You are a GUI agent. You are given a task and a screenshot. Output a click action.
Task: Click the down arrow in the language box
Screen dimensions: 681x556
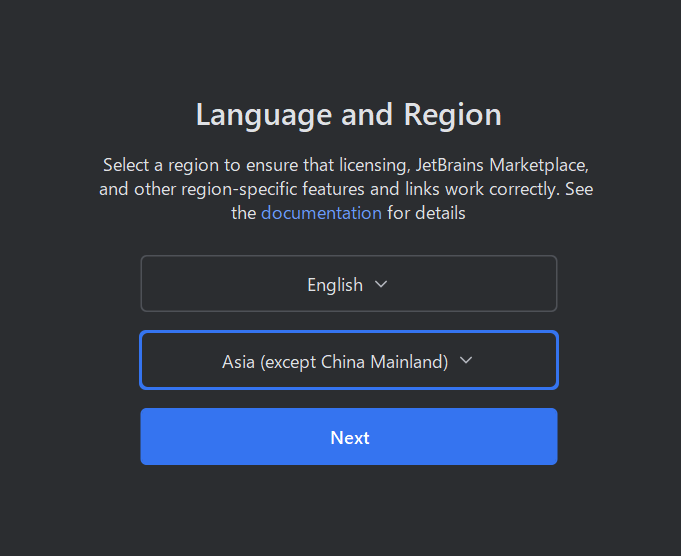381,284
